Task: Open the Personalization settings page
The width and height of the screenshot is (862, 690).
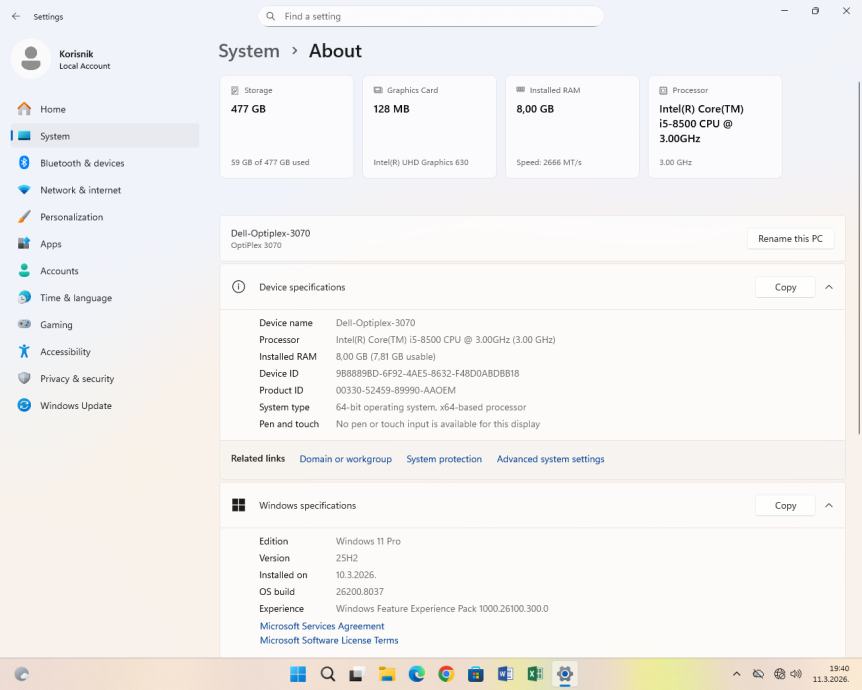Action: 71,217
